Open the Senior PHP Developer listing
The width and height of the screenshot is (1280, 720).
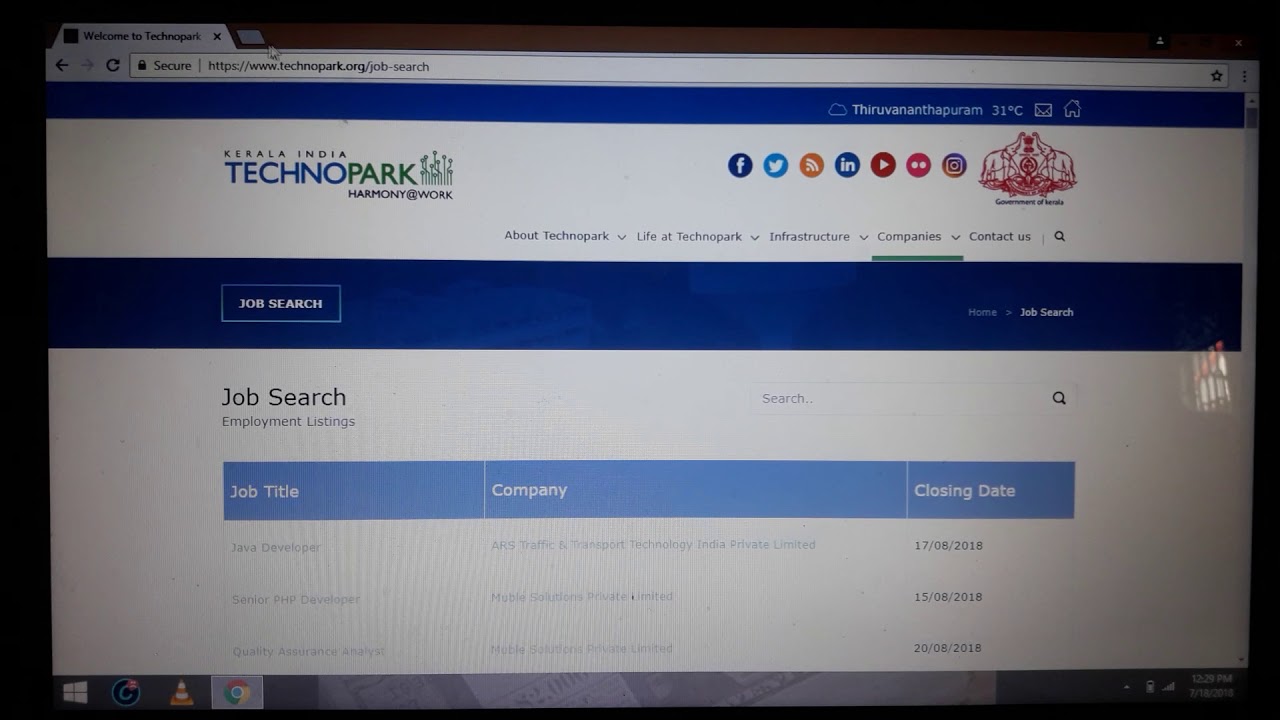[x=296, y=599]
